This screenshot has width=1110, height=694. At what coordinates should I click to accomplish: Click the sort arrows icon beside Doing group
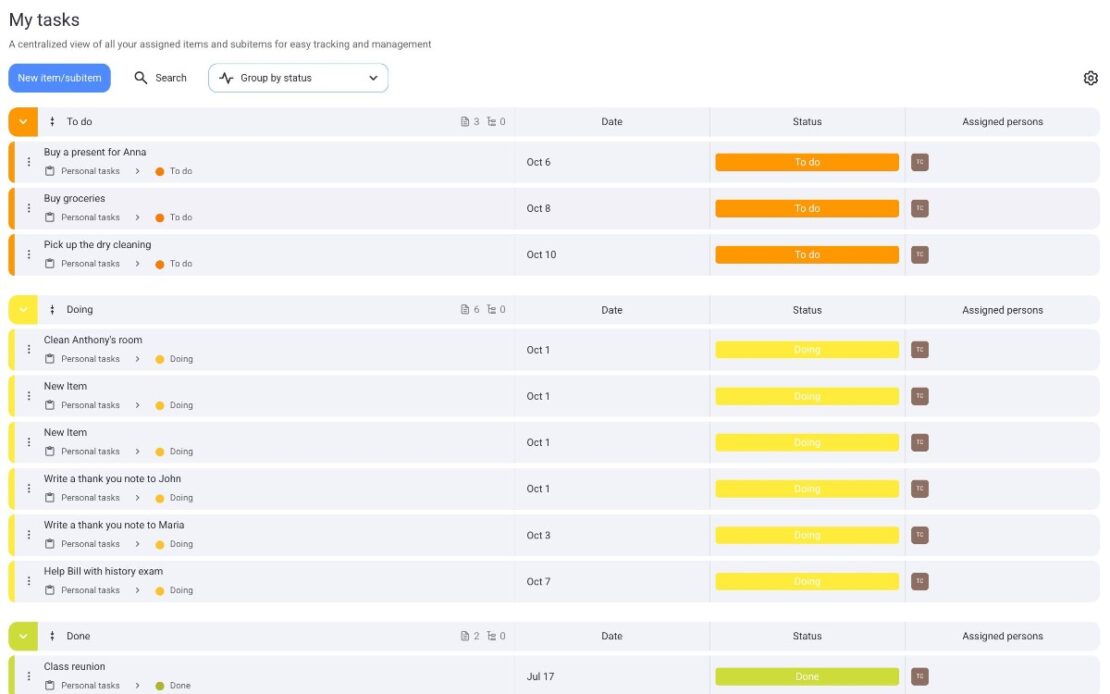point(52,310)
